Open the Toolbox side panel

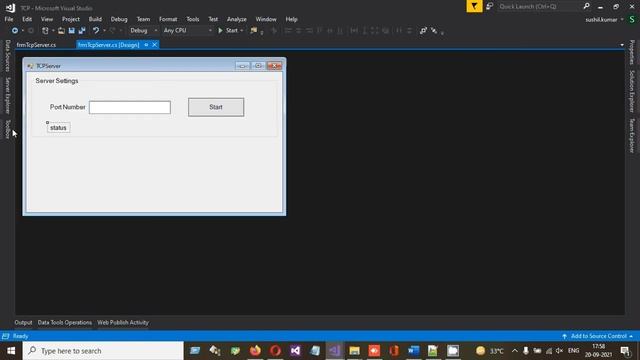(x=7, y=129)
